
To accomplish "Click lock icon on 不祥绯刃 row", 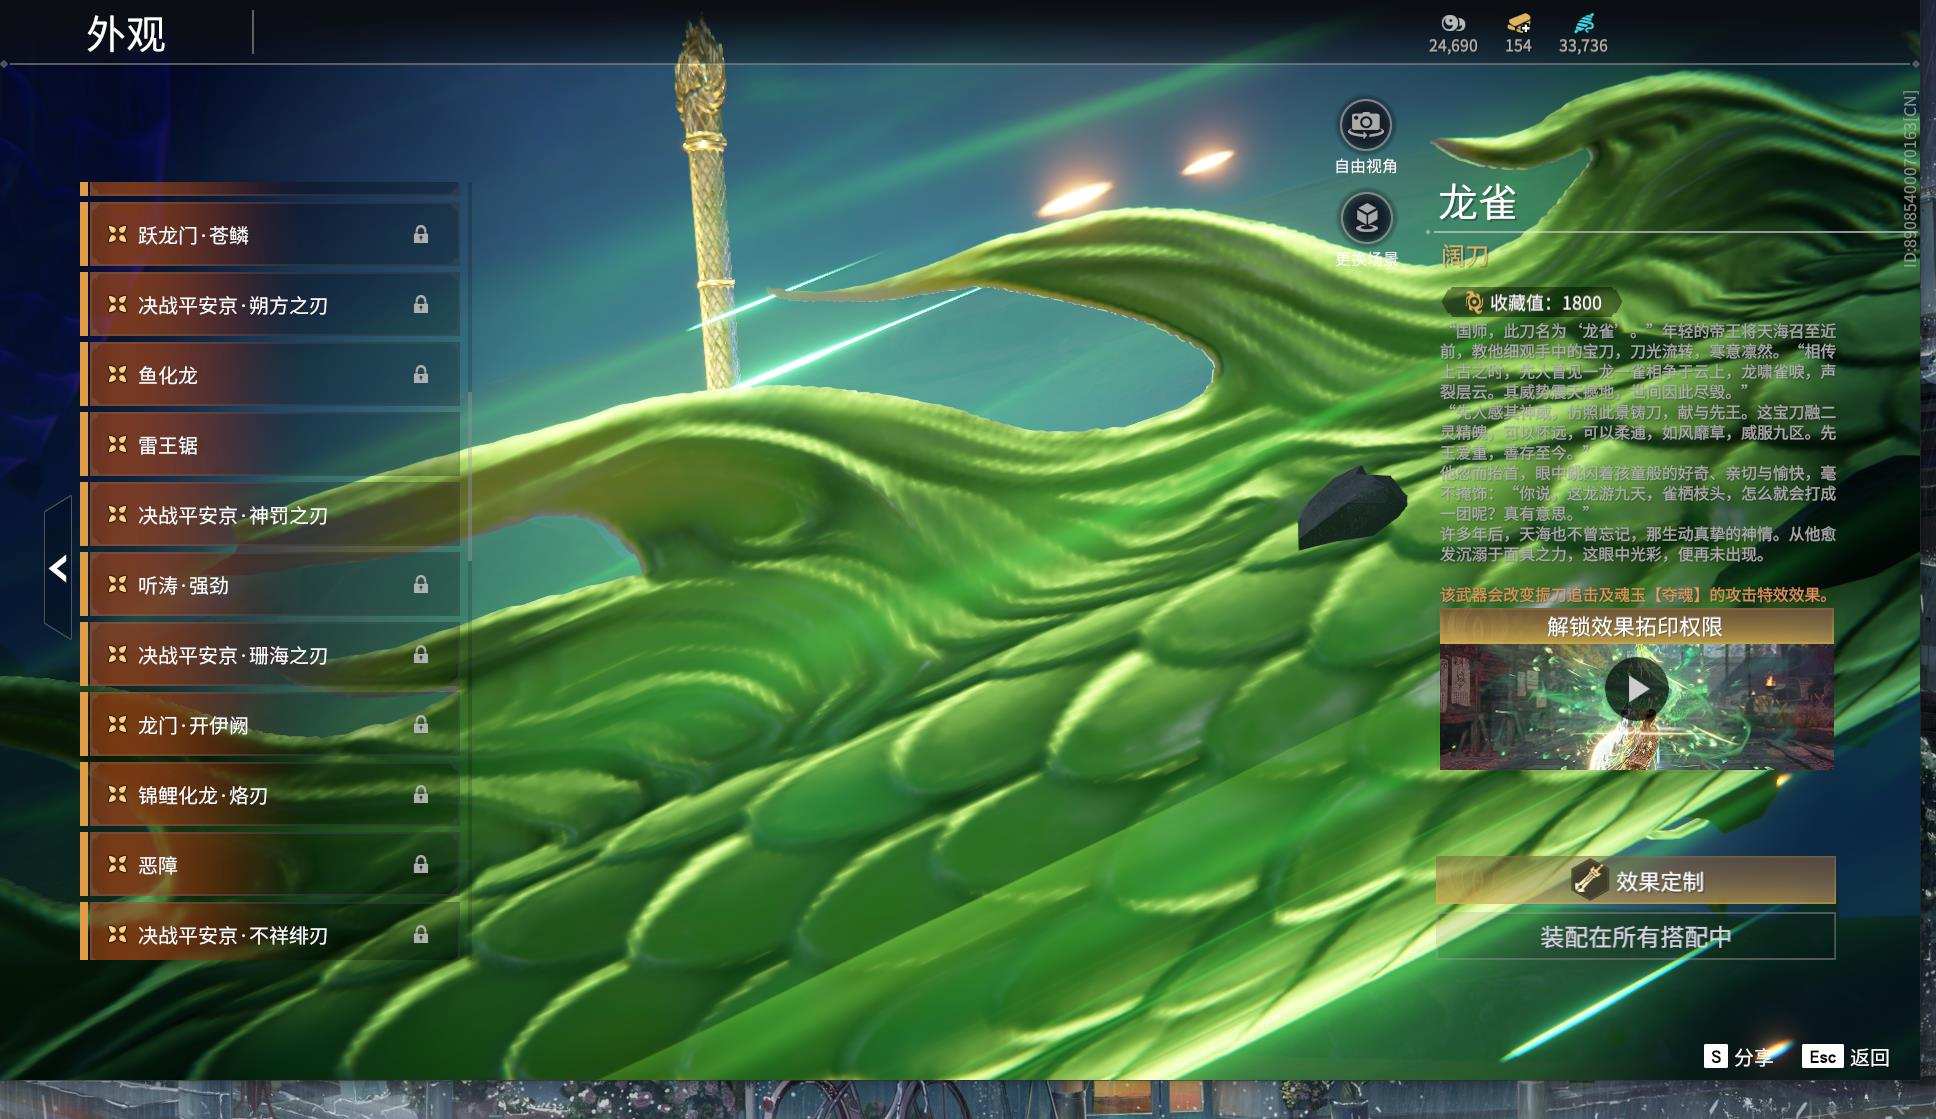I will click(x=421, y=934).
